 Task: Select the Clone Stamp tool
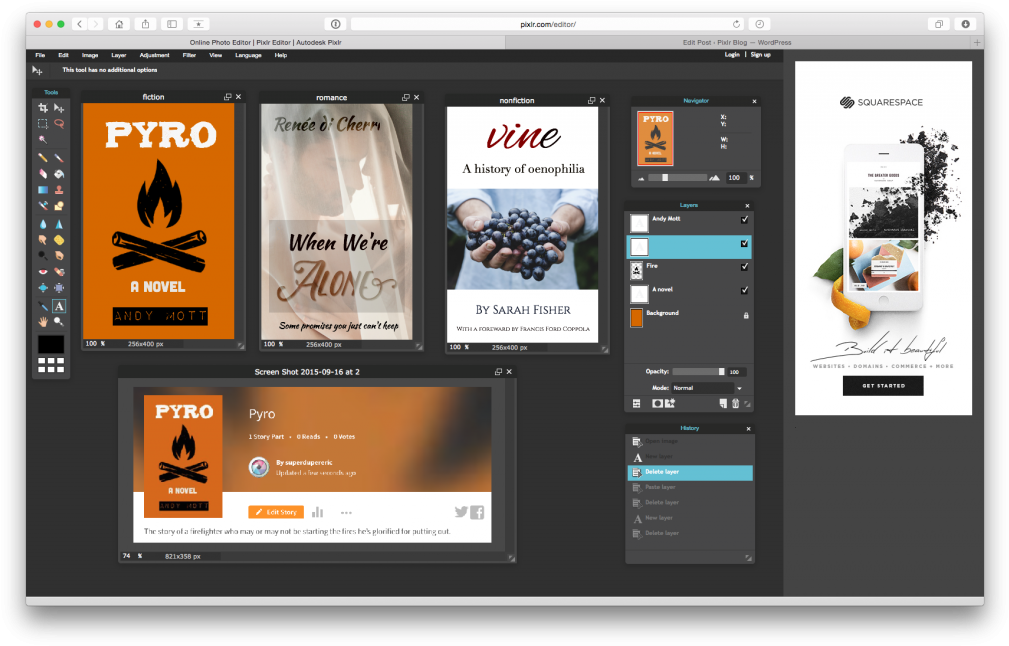click(58, 192)
